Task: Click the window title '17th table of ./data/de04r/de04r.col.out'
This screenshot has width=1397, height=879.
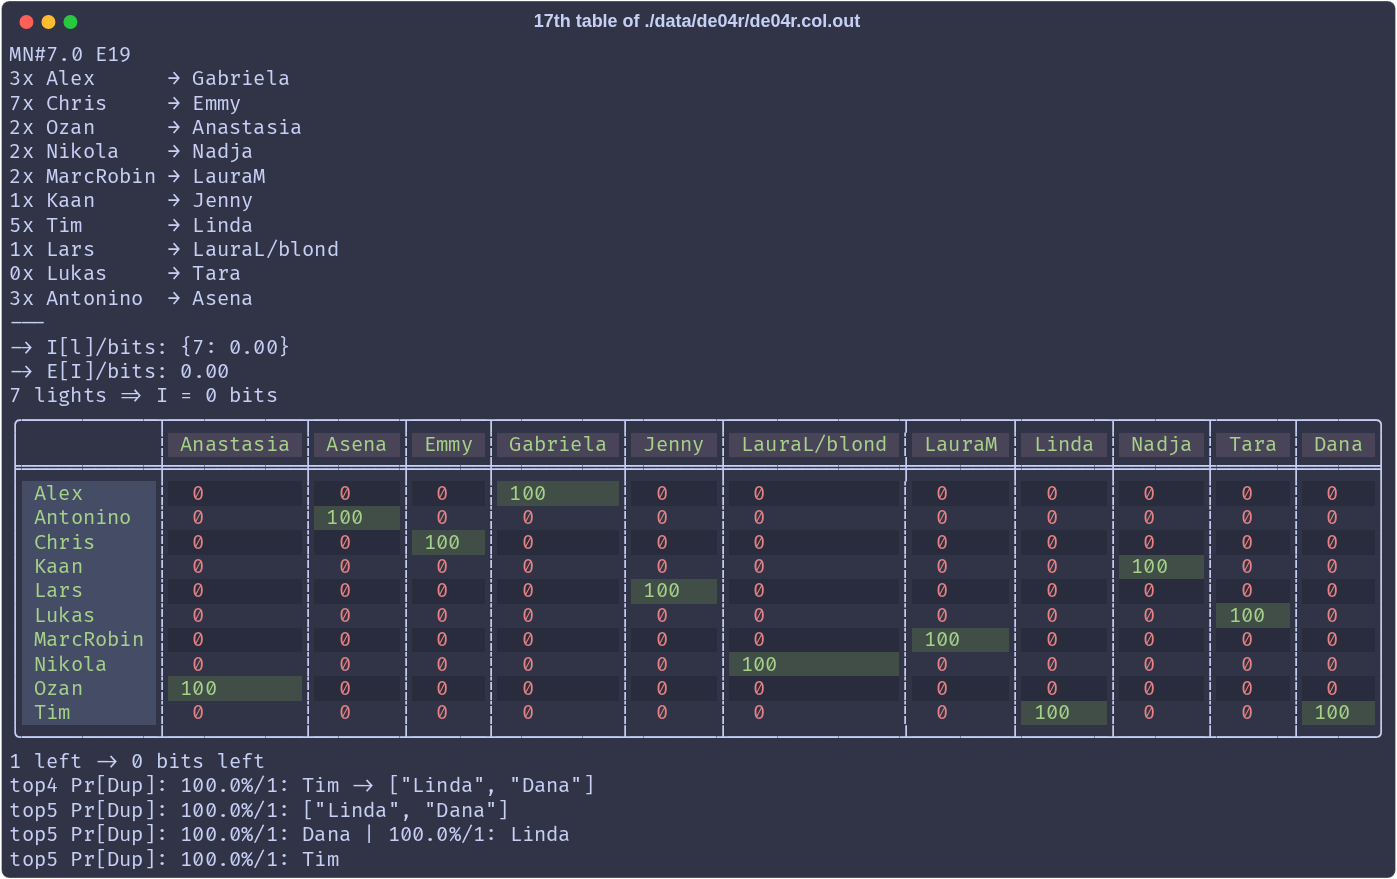Action: 696,21
